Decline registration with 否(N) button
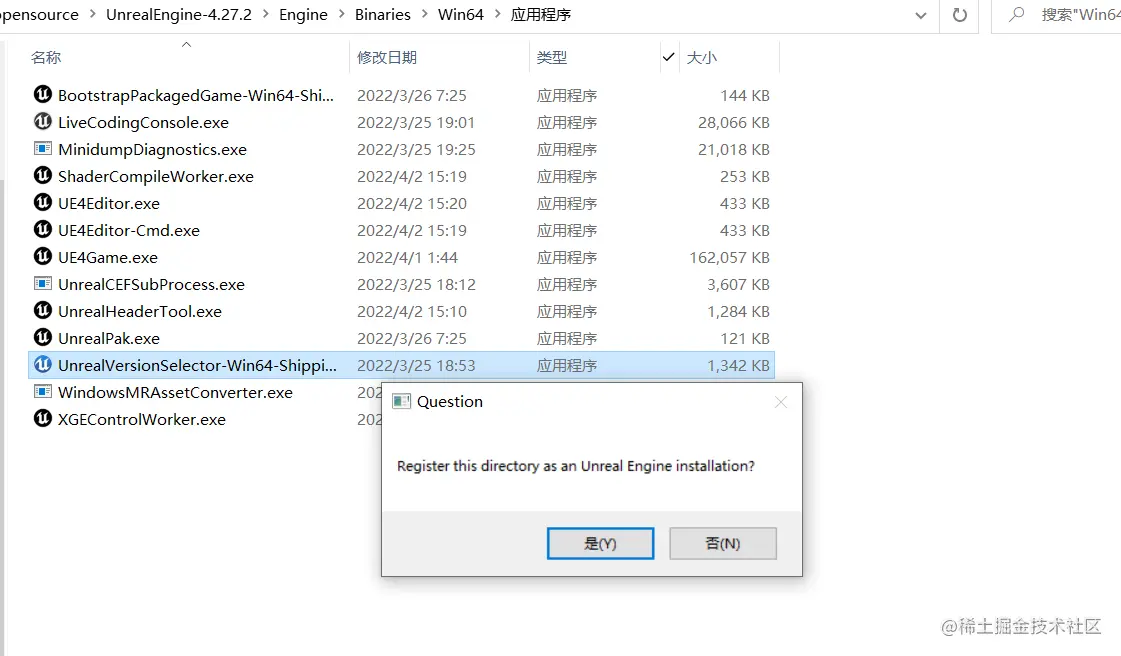Screen dimensions: 1121x656 (x=723, y=544)
